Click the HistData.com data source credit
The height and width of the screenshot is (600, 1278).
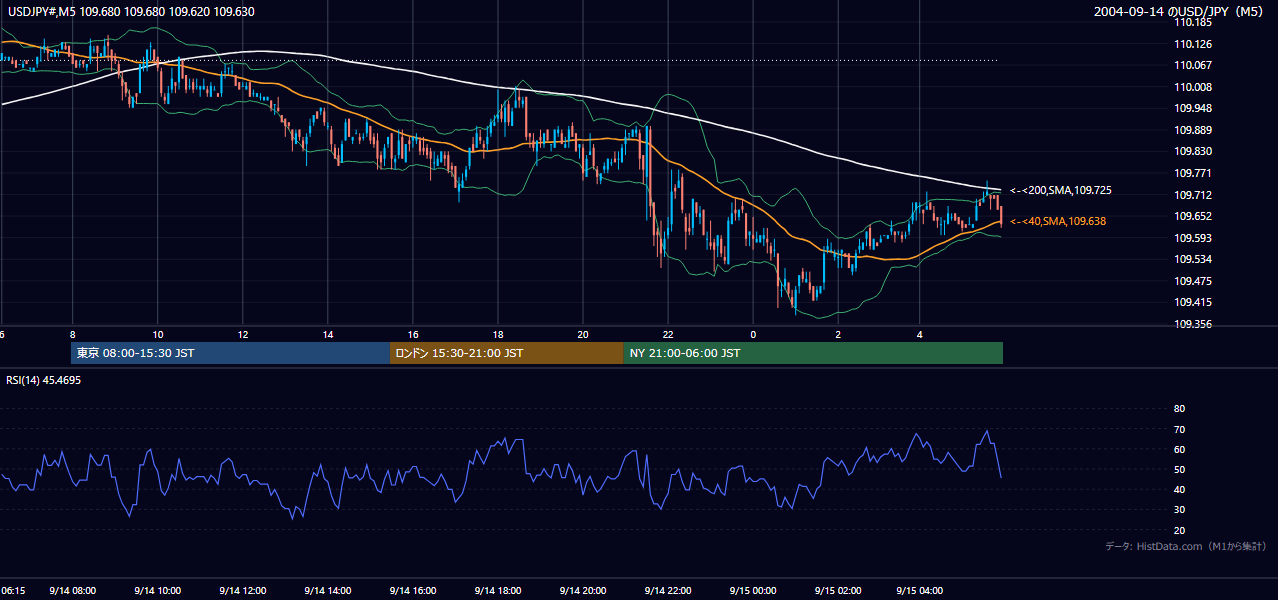[1186, 546]
